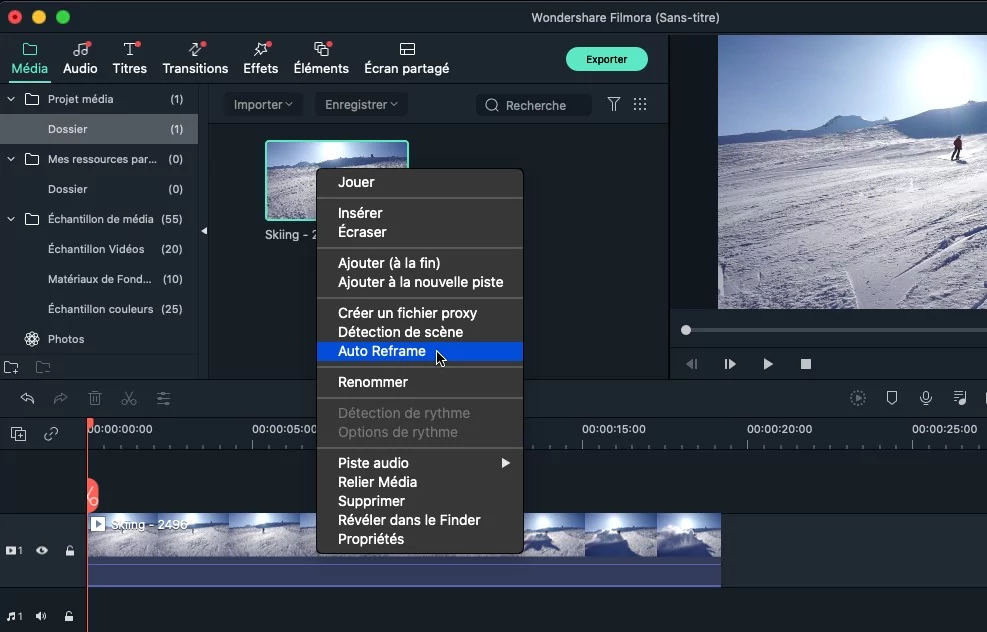Click the play button in preview

[768, 364]
